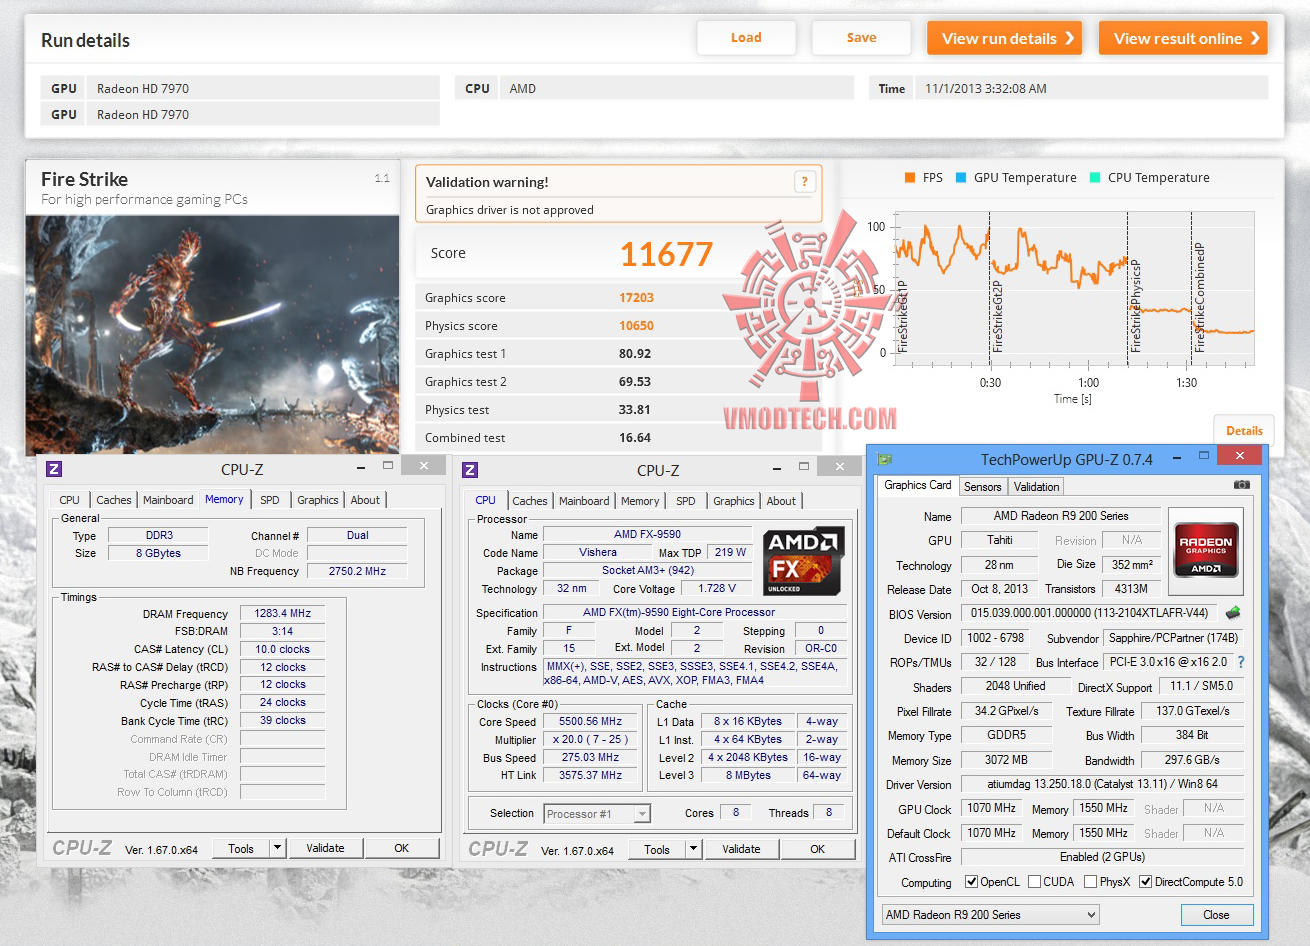Click the Load button in Run details

click(746, 38)
